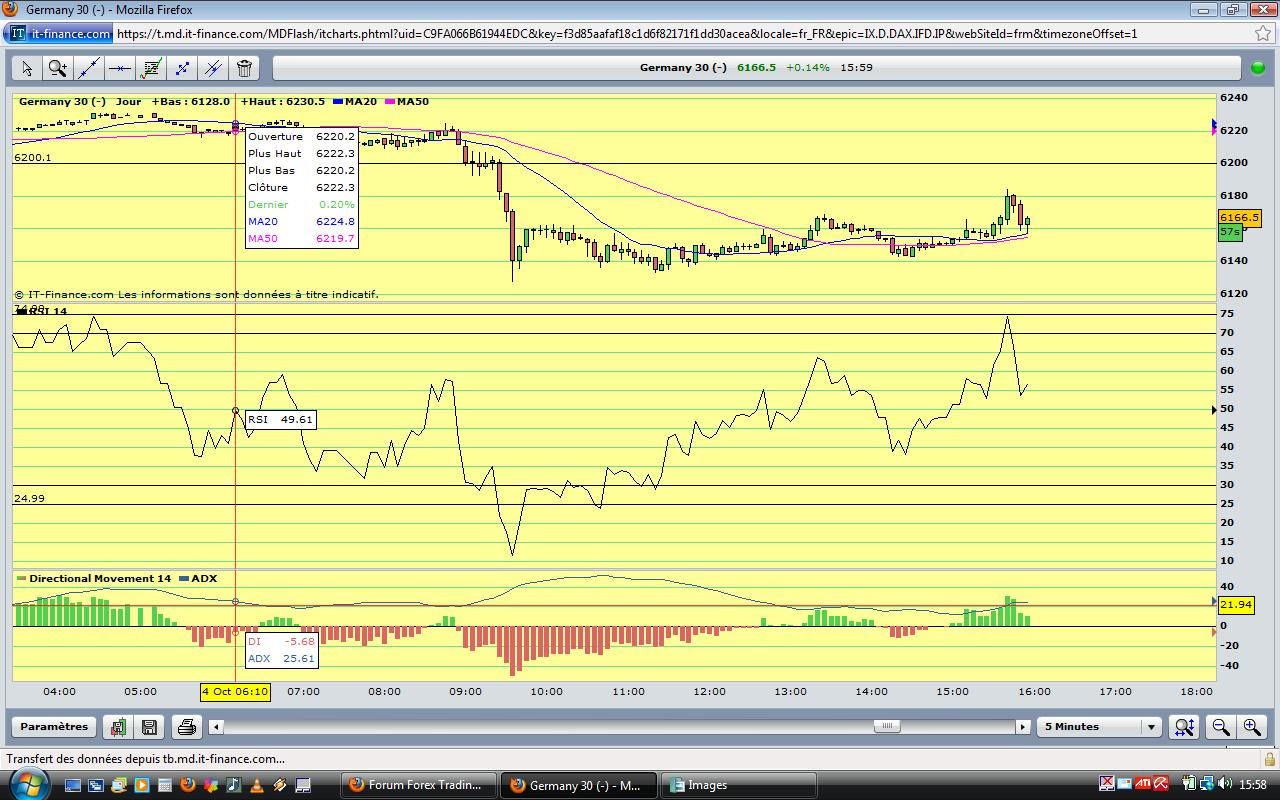Zoom out with the minus magnifier
1280x800 pixels.
pos(1220,727)
